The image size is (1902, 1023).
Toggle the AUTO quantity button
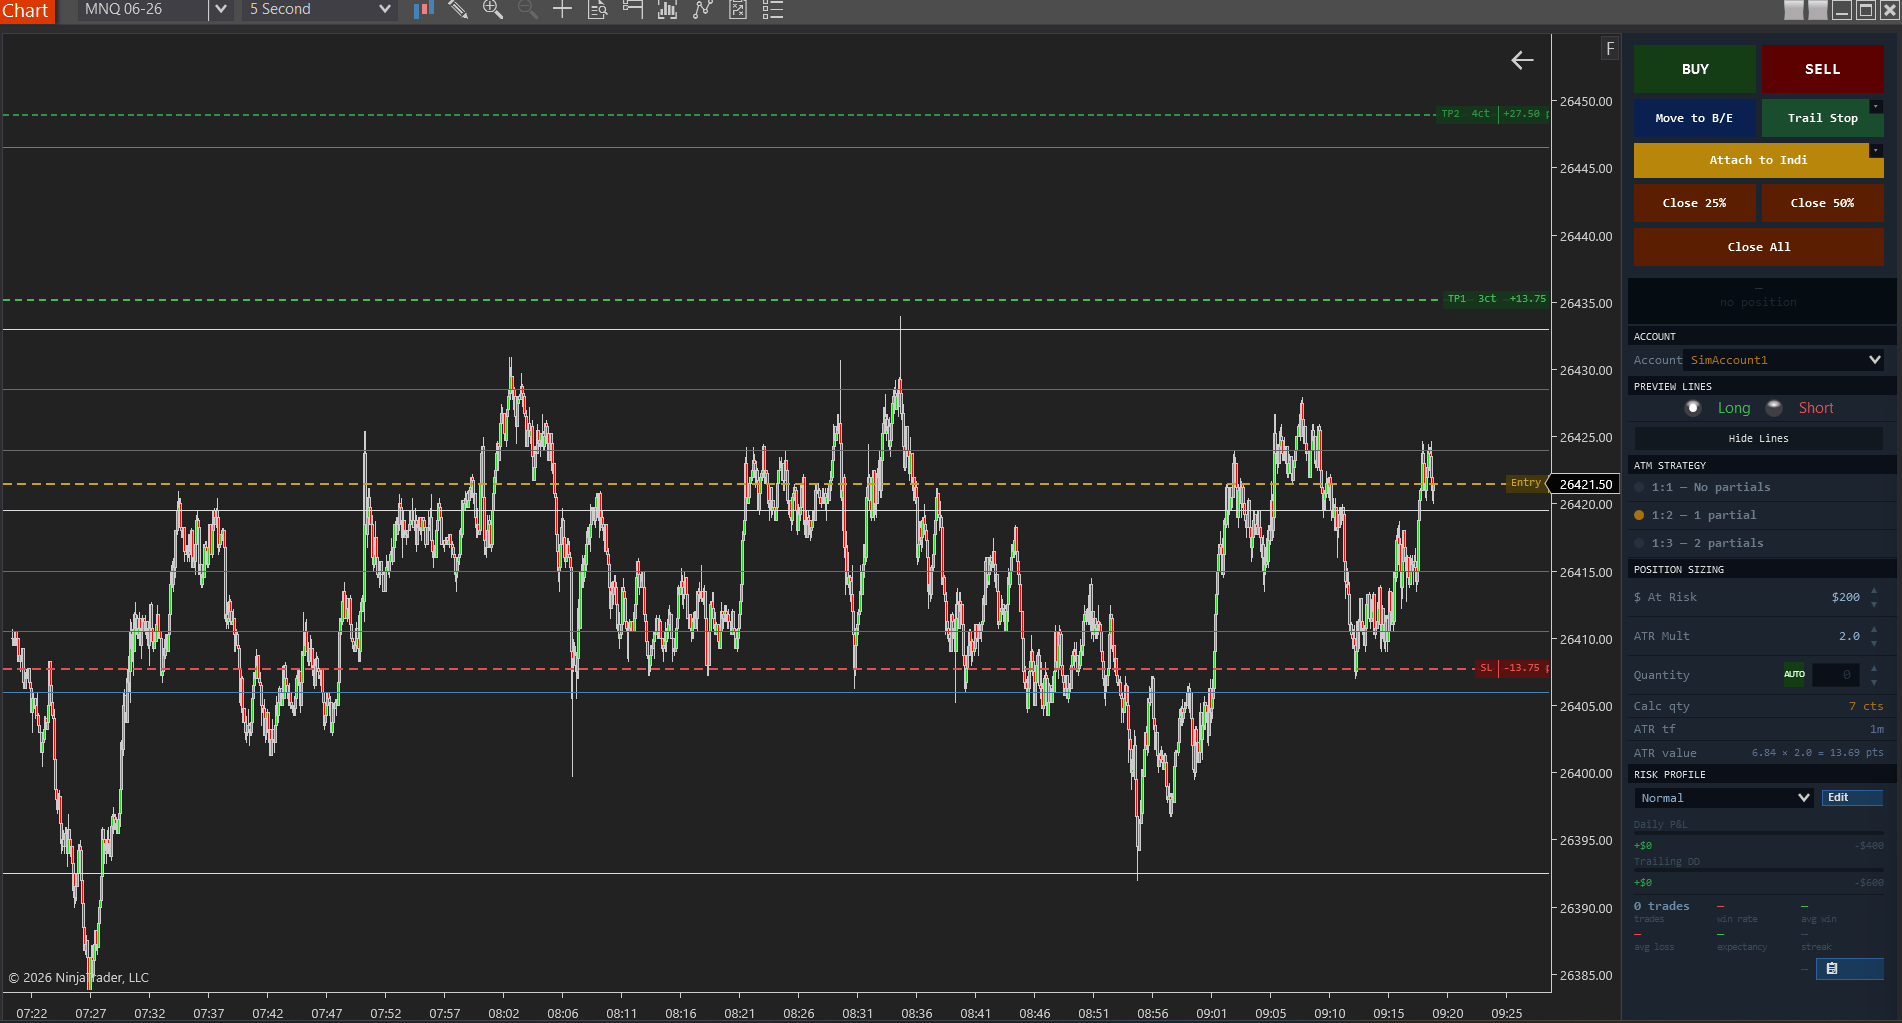(x=1794, y=674)
